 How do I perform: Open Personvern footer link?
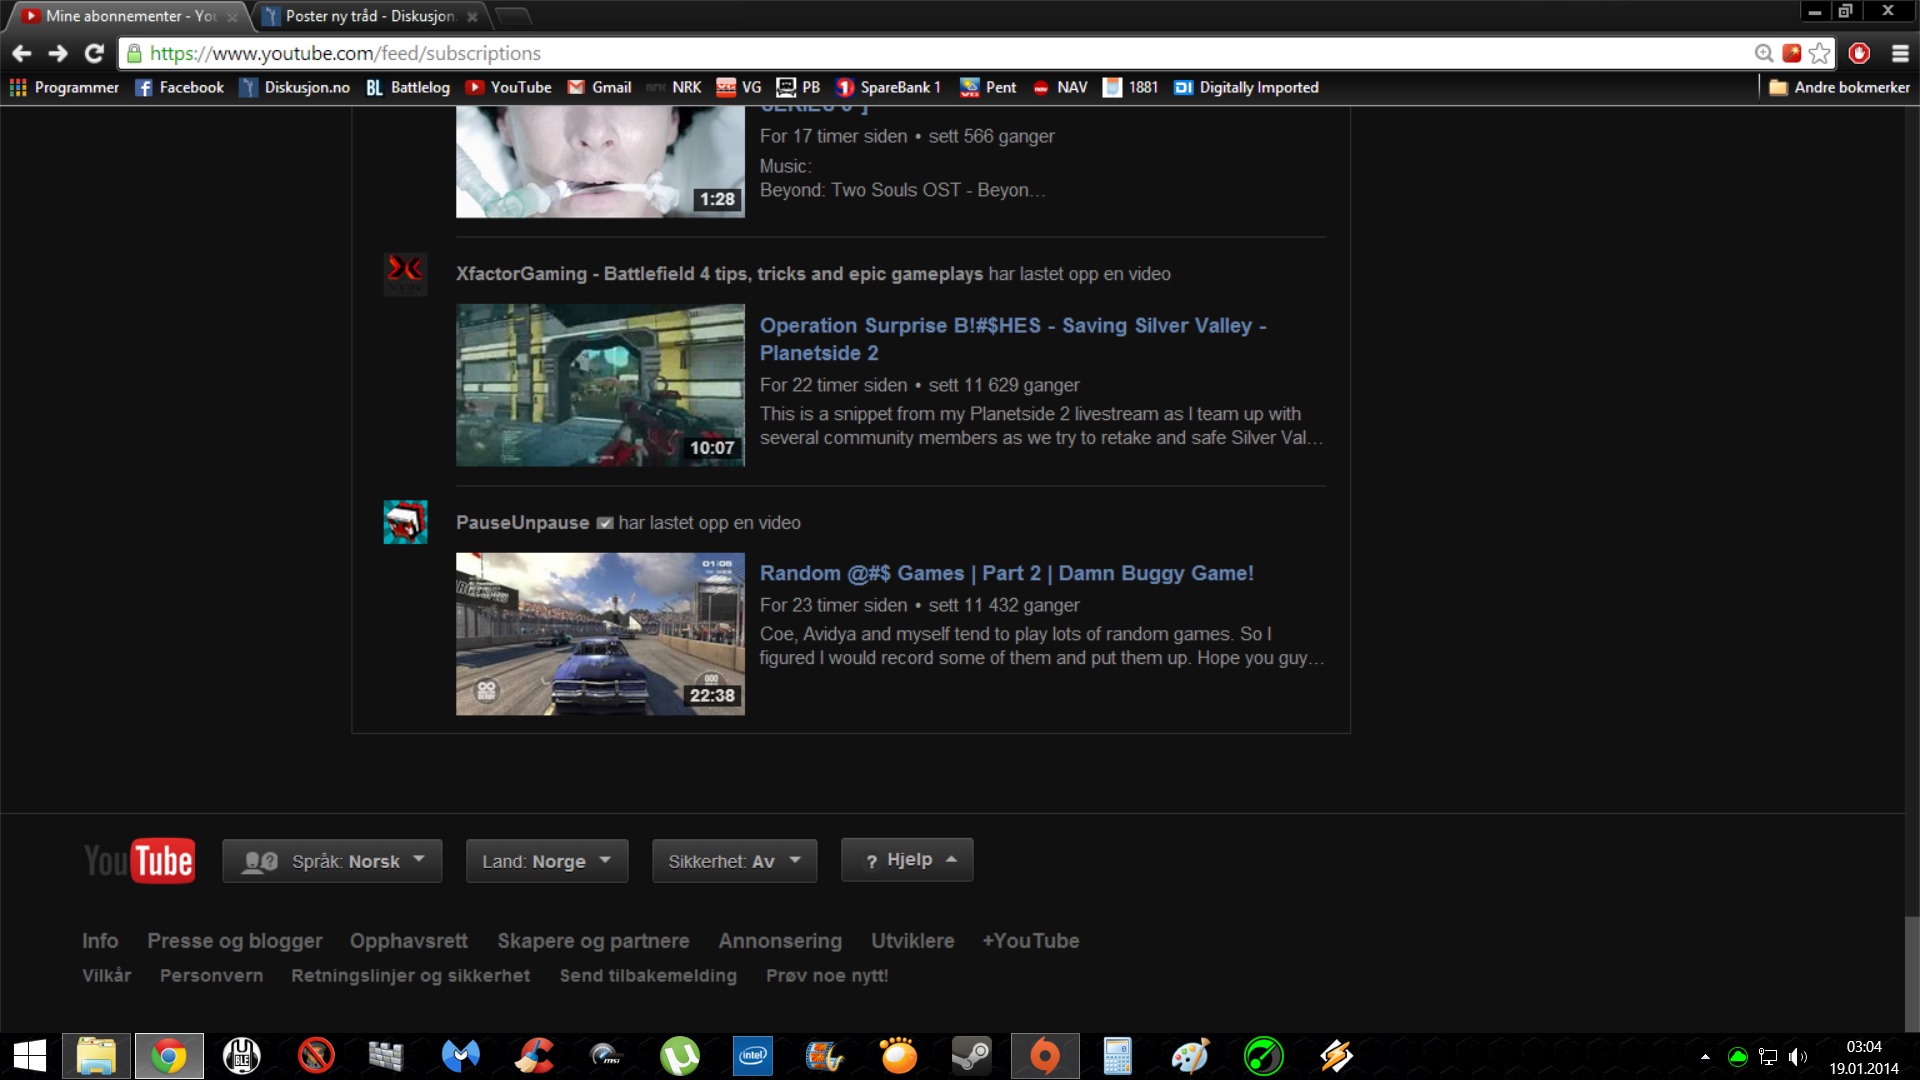211,976
